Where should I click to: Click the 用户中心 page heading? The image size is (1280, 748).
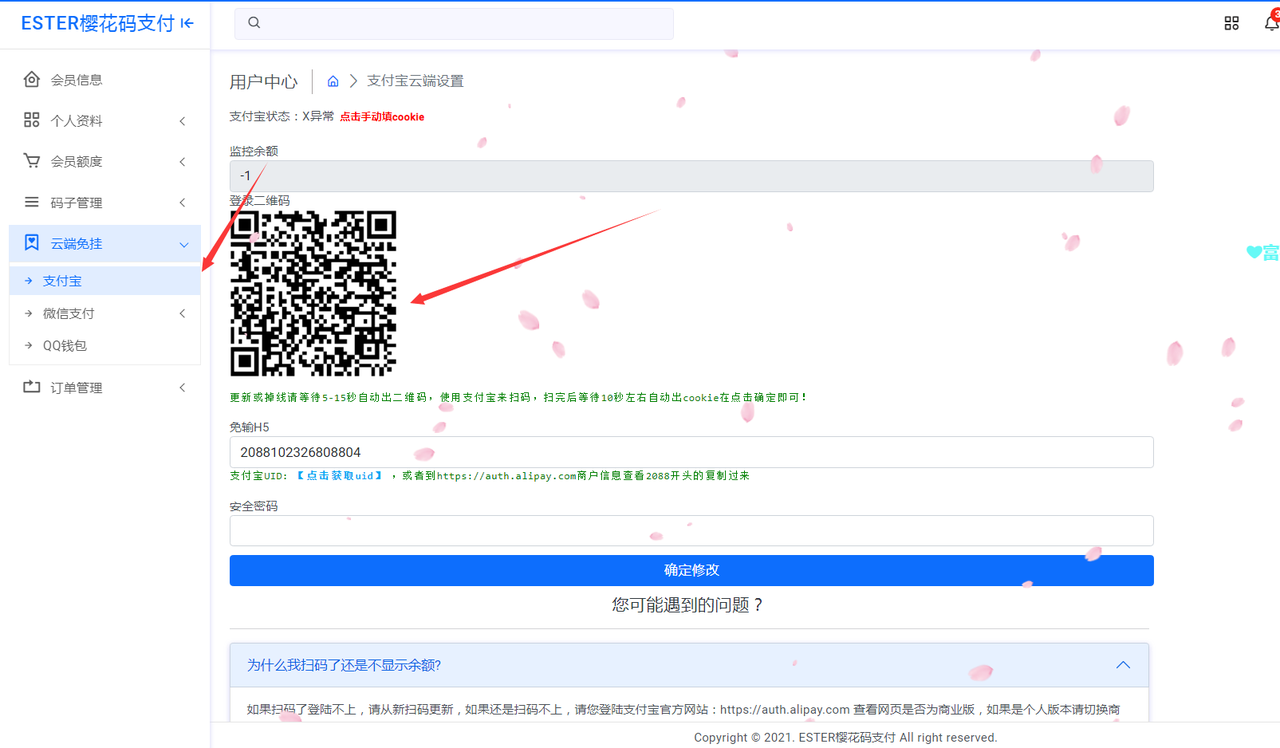[264, 81]
